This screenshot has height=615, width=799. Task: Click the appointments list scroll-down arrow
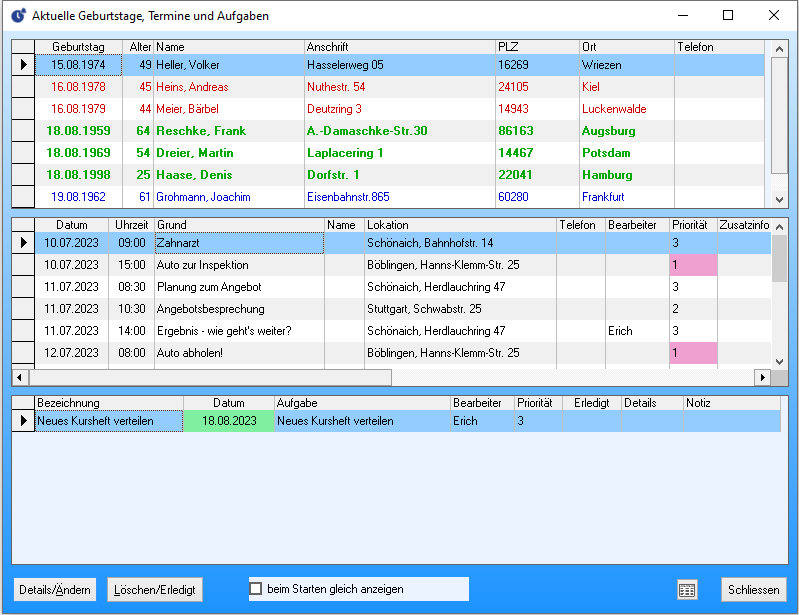[779, 361]
